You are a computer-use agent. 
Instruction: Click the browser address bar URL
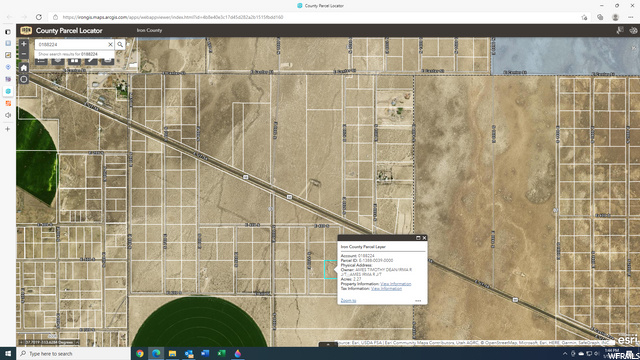pyautogui.click(x=173, y=17)
